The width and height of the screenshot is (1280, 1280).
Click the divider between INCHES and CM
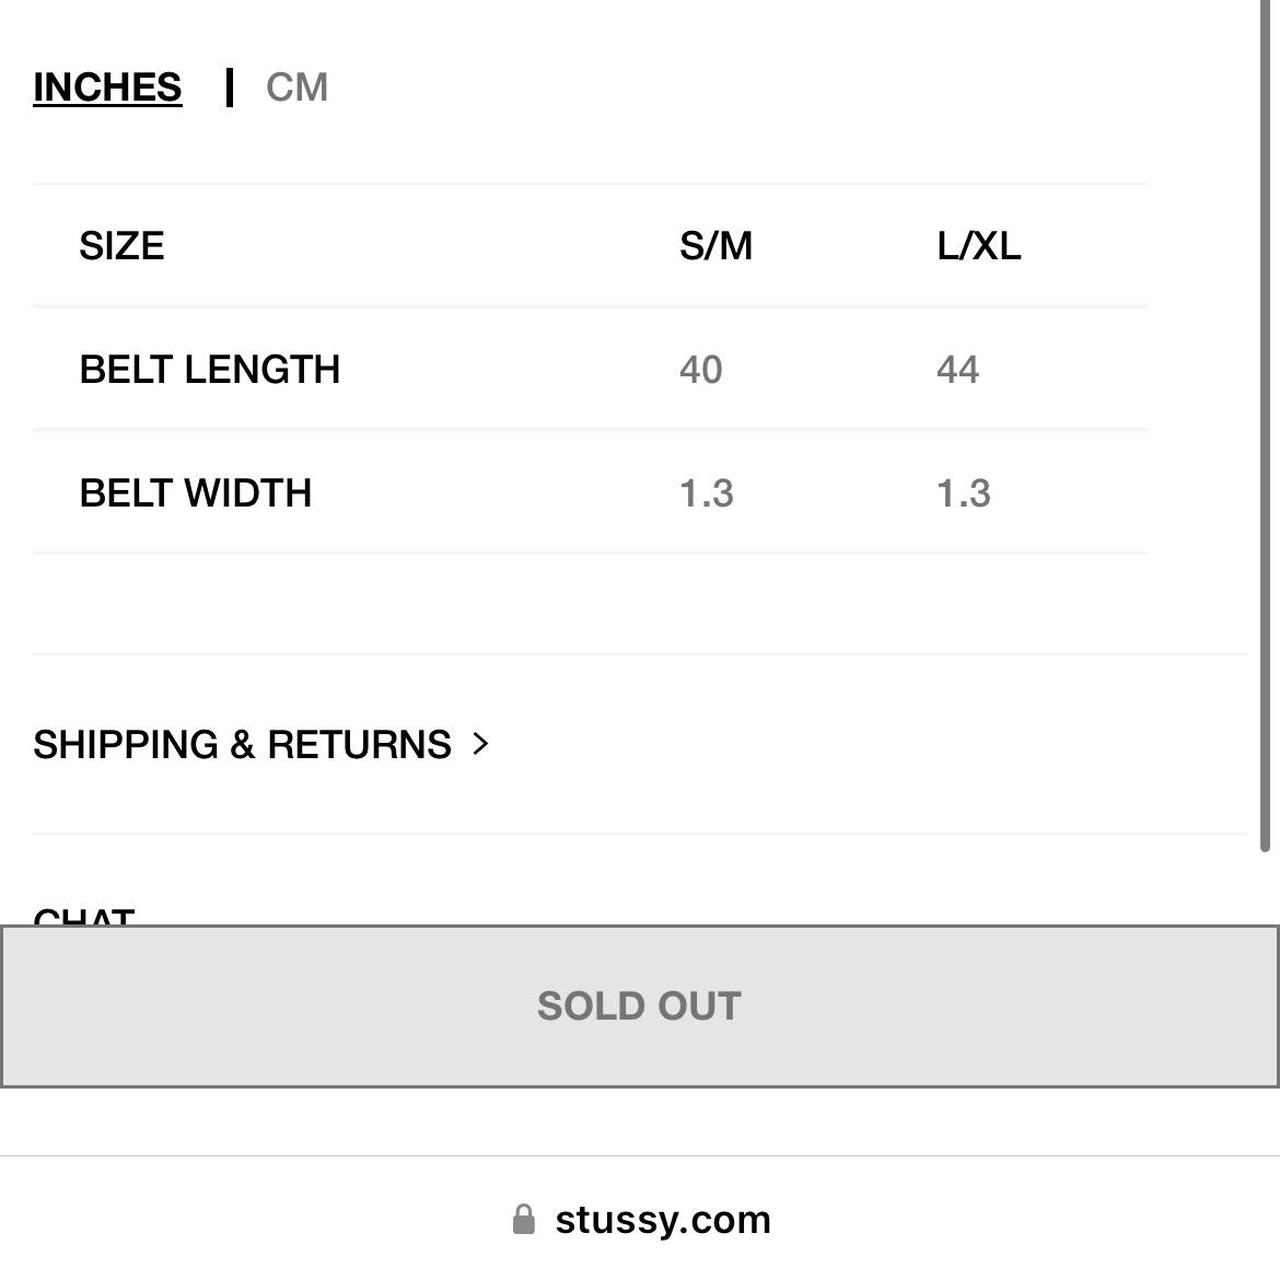[230, 87]
